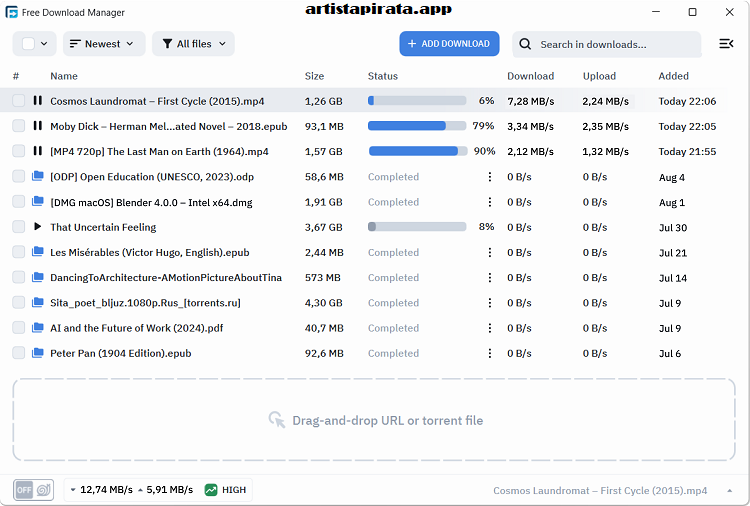The width and height of the screenshot is (750, 506).
Task: Click Cosmos Laundromat name in bottom bar
Action: click(x=600, y=491)
